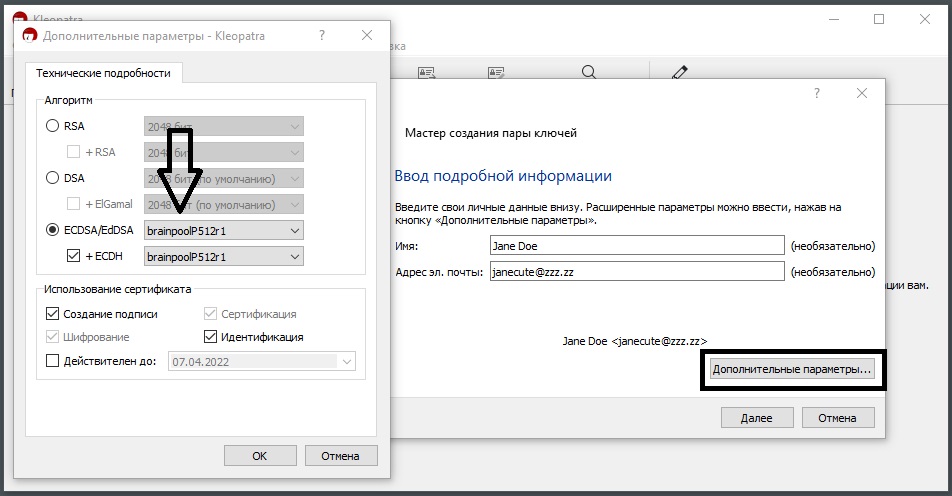
Task: Open the +ECDH curve dropdown
Action: click(x=223, y=257)
